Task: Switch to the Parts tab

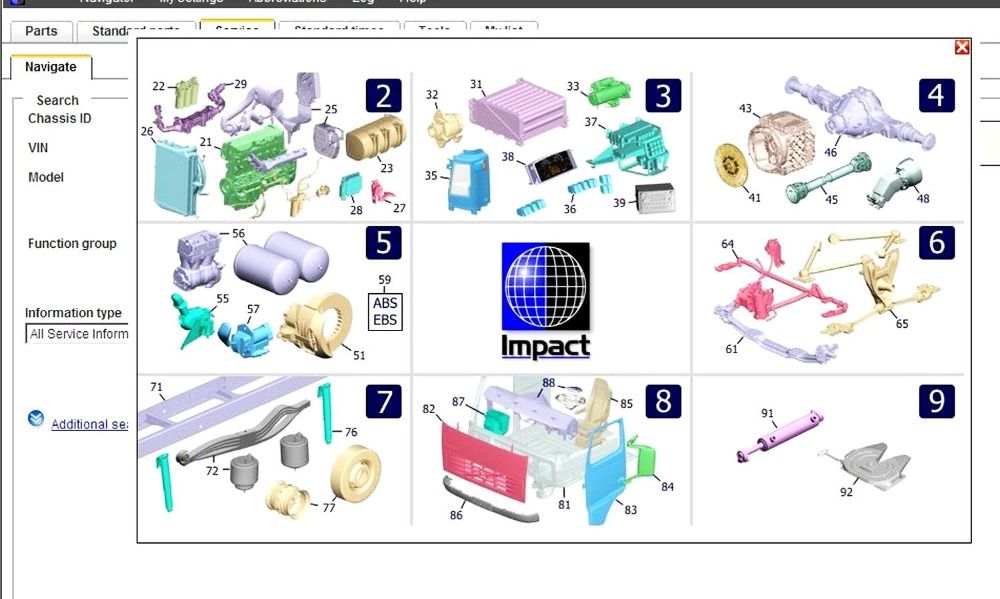Action: (41, 31)
